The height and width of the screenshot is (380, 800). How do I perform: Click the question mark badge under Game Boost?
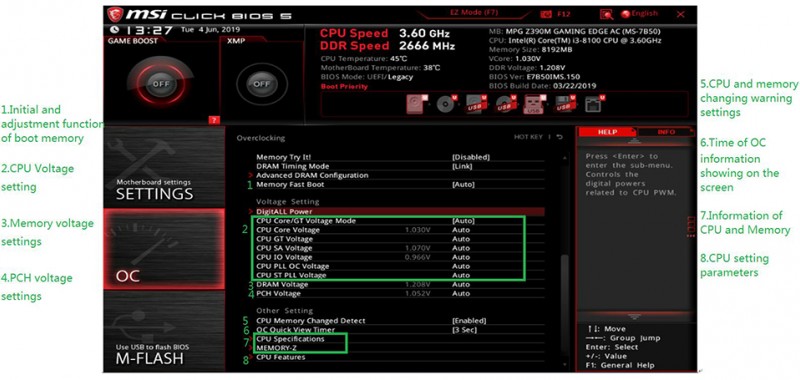[214, 120]
